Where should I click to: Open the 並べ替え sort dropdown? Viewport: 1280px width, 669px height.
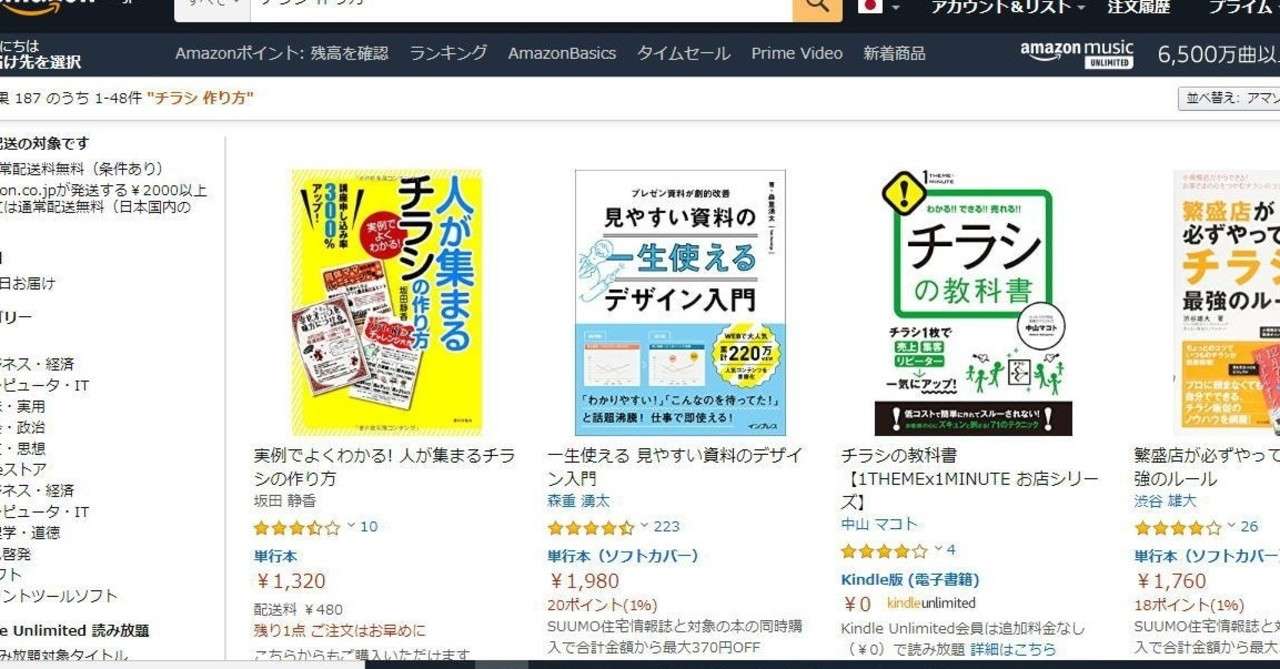click(1229, 98)
